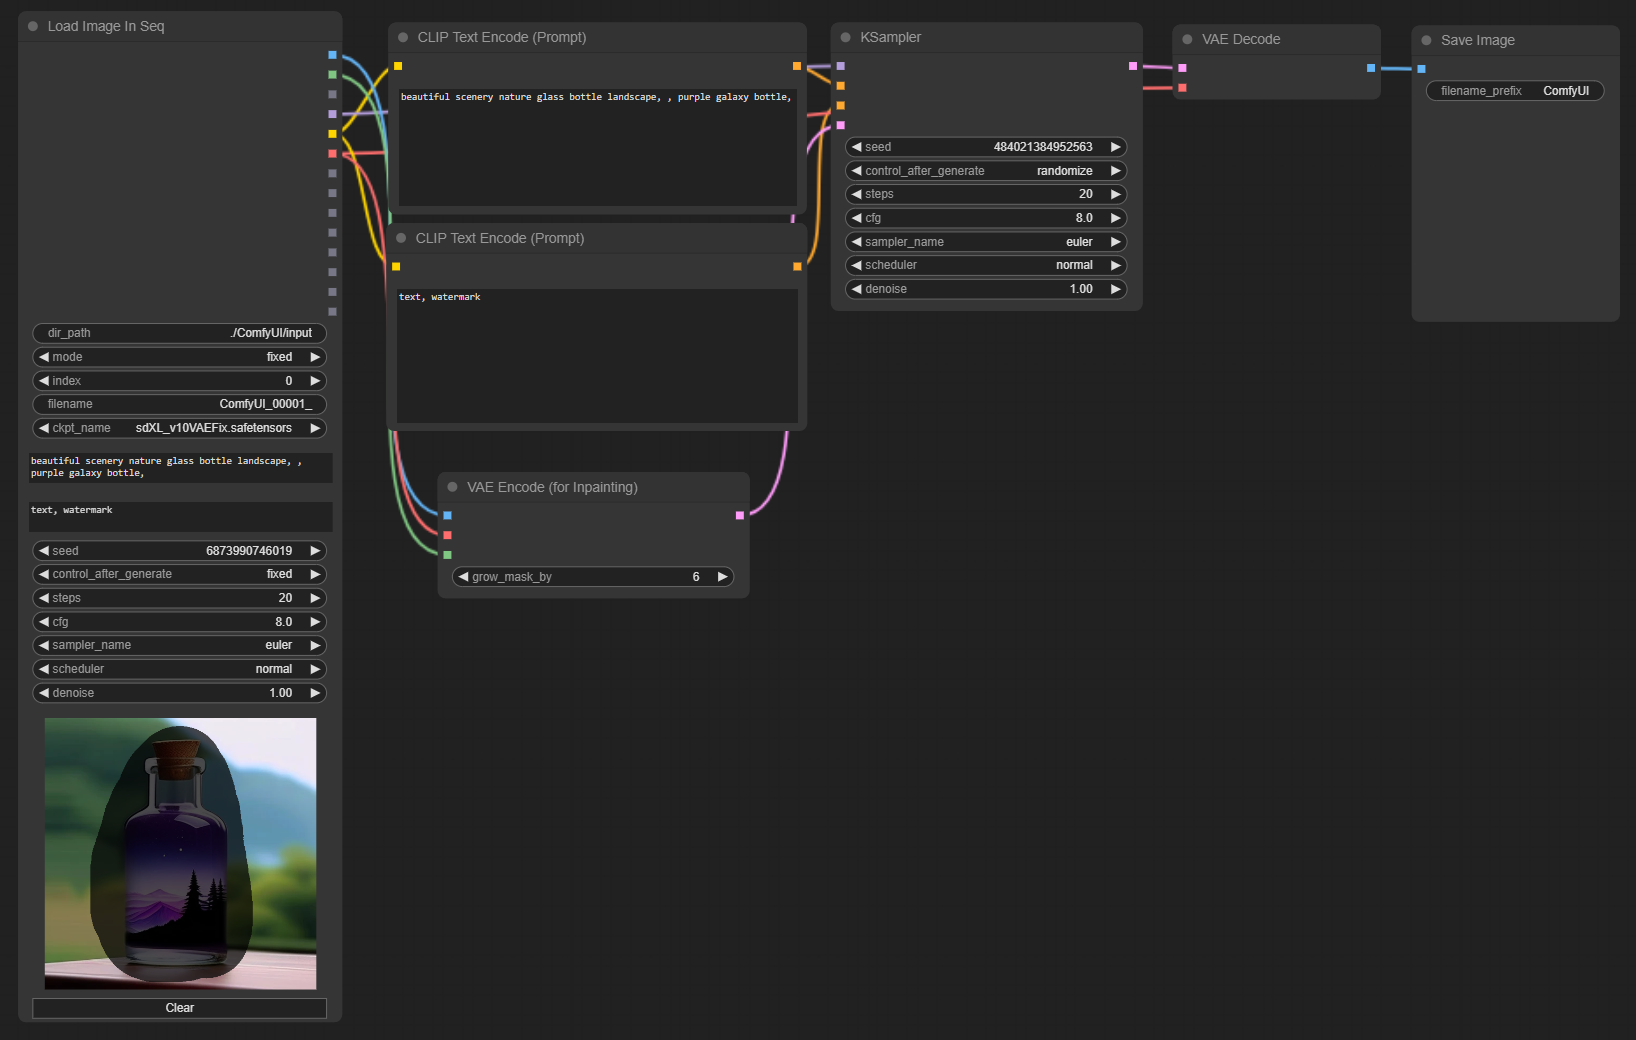Click the blue image input port on Save Image
Viewport: 1636px width, 1040px height.
[x=1421, y=69]
